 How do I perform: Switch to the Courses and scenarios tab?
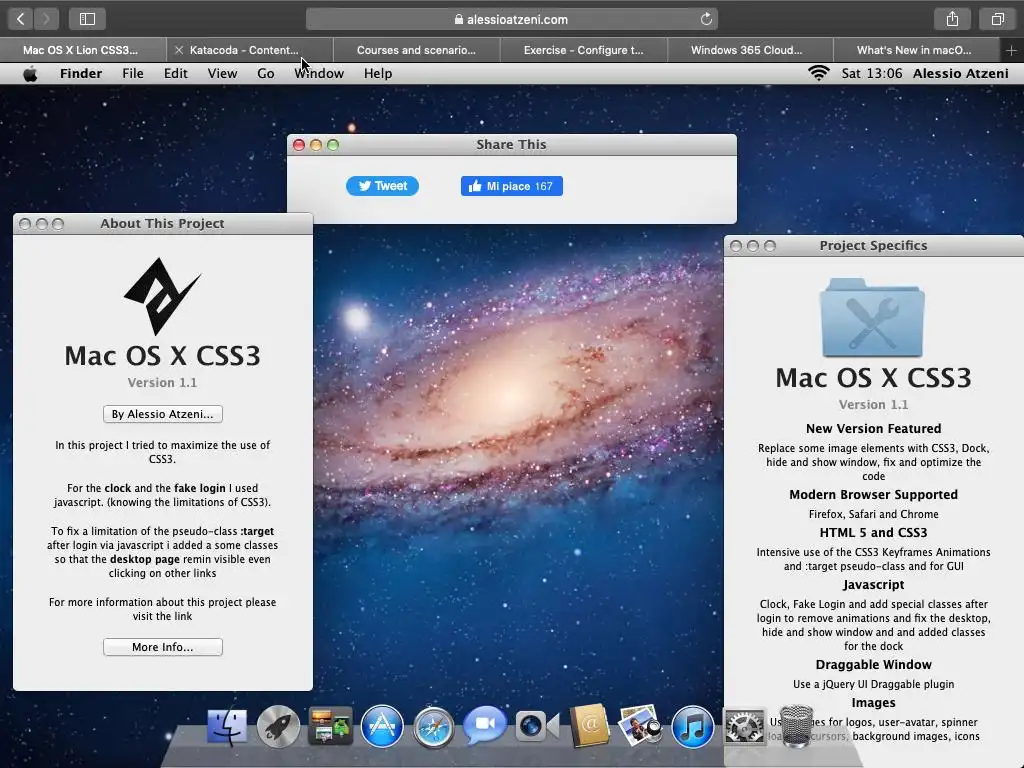click(417, 50)
